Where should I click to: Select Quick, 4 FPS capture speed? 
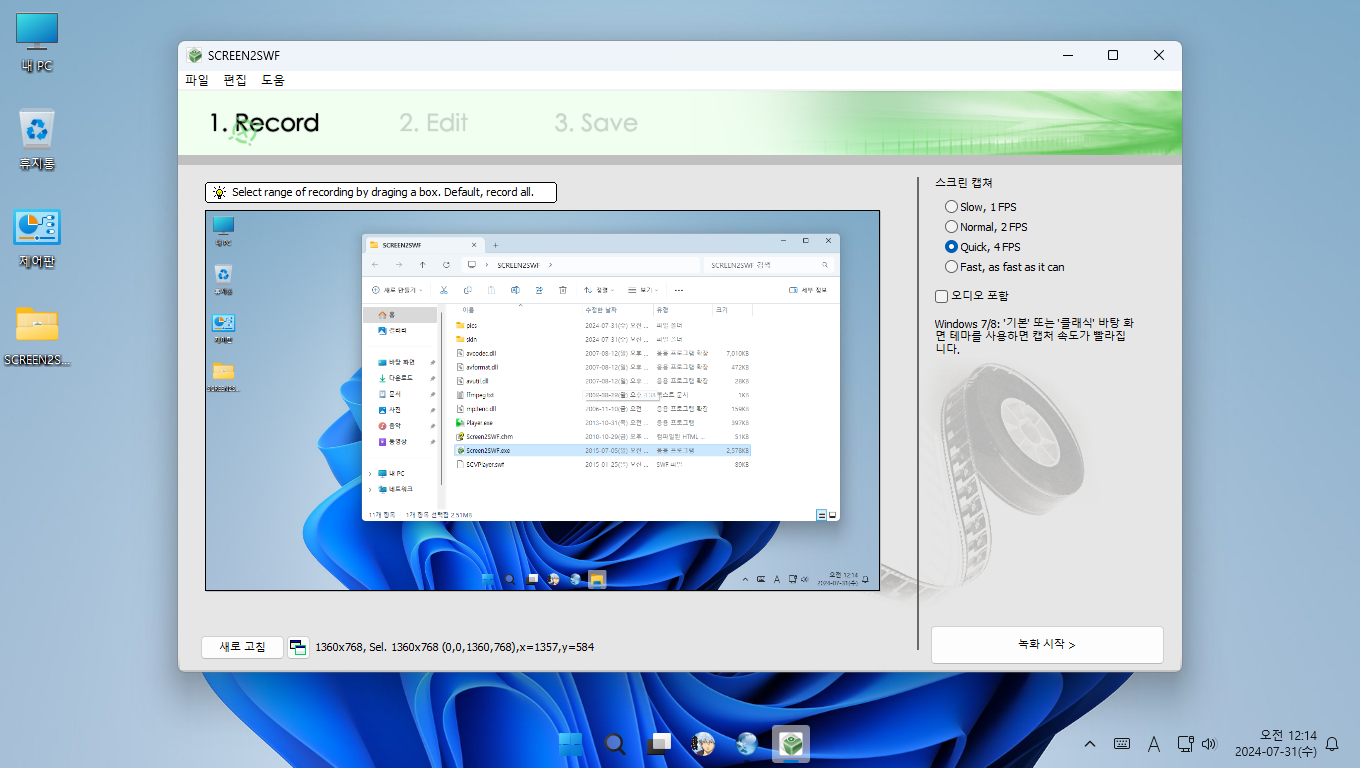[983, 247]
